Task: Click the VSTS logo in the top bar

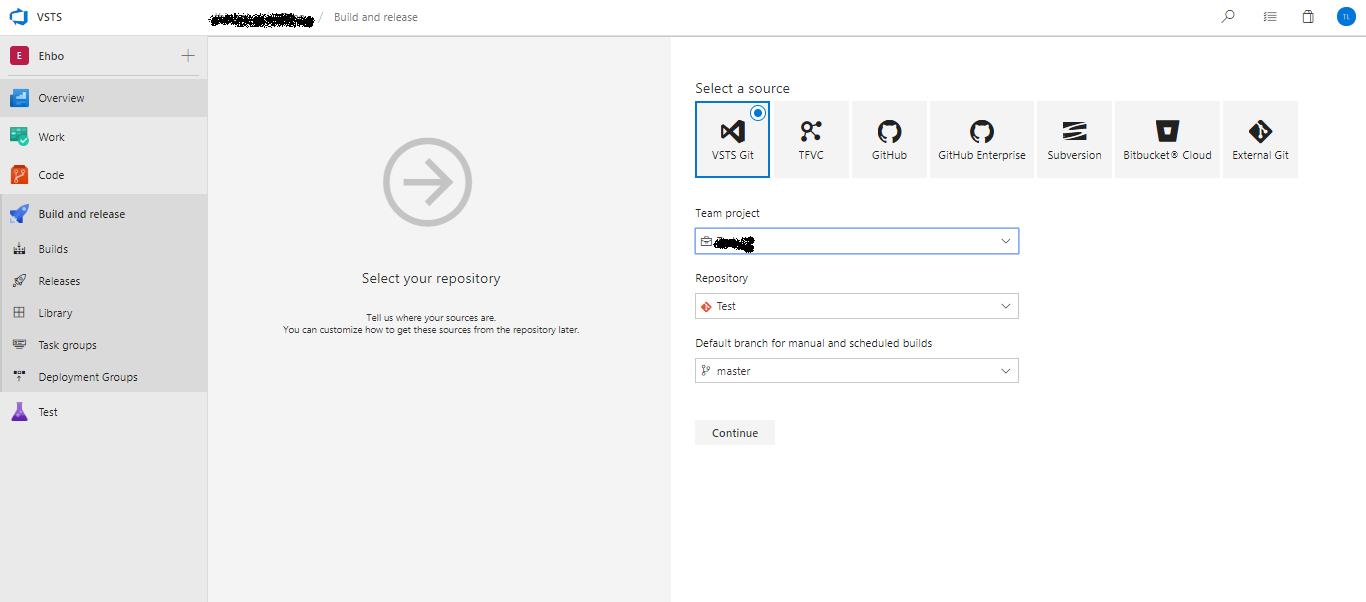Action: click(19, 17)
